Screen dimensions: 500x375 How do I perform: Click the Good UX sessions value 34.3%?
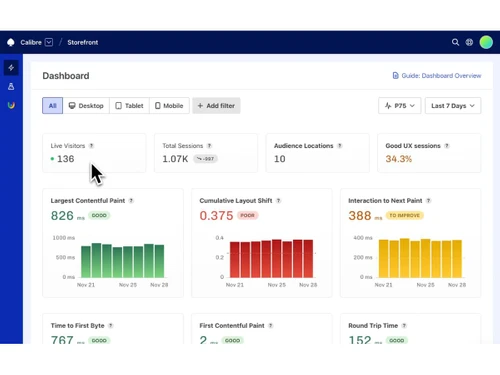399,159
